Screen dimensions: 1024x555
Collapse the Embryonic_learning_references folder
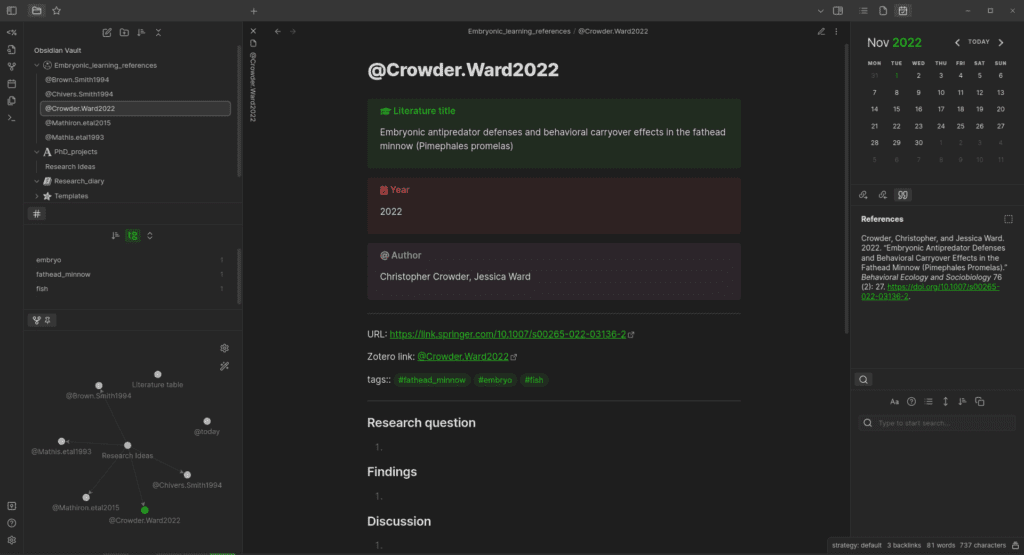pyautogui.click(x=37, y=65)
